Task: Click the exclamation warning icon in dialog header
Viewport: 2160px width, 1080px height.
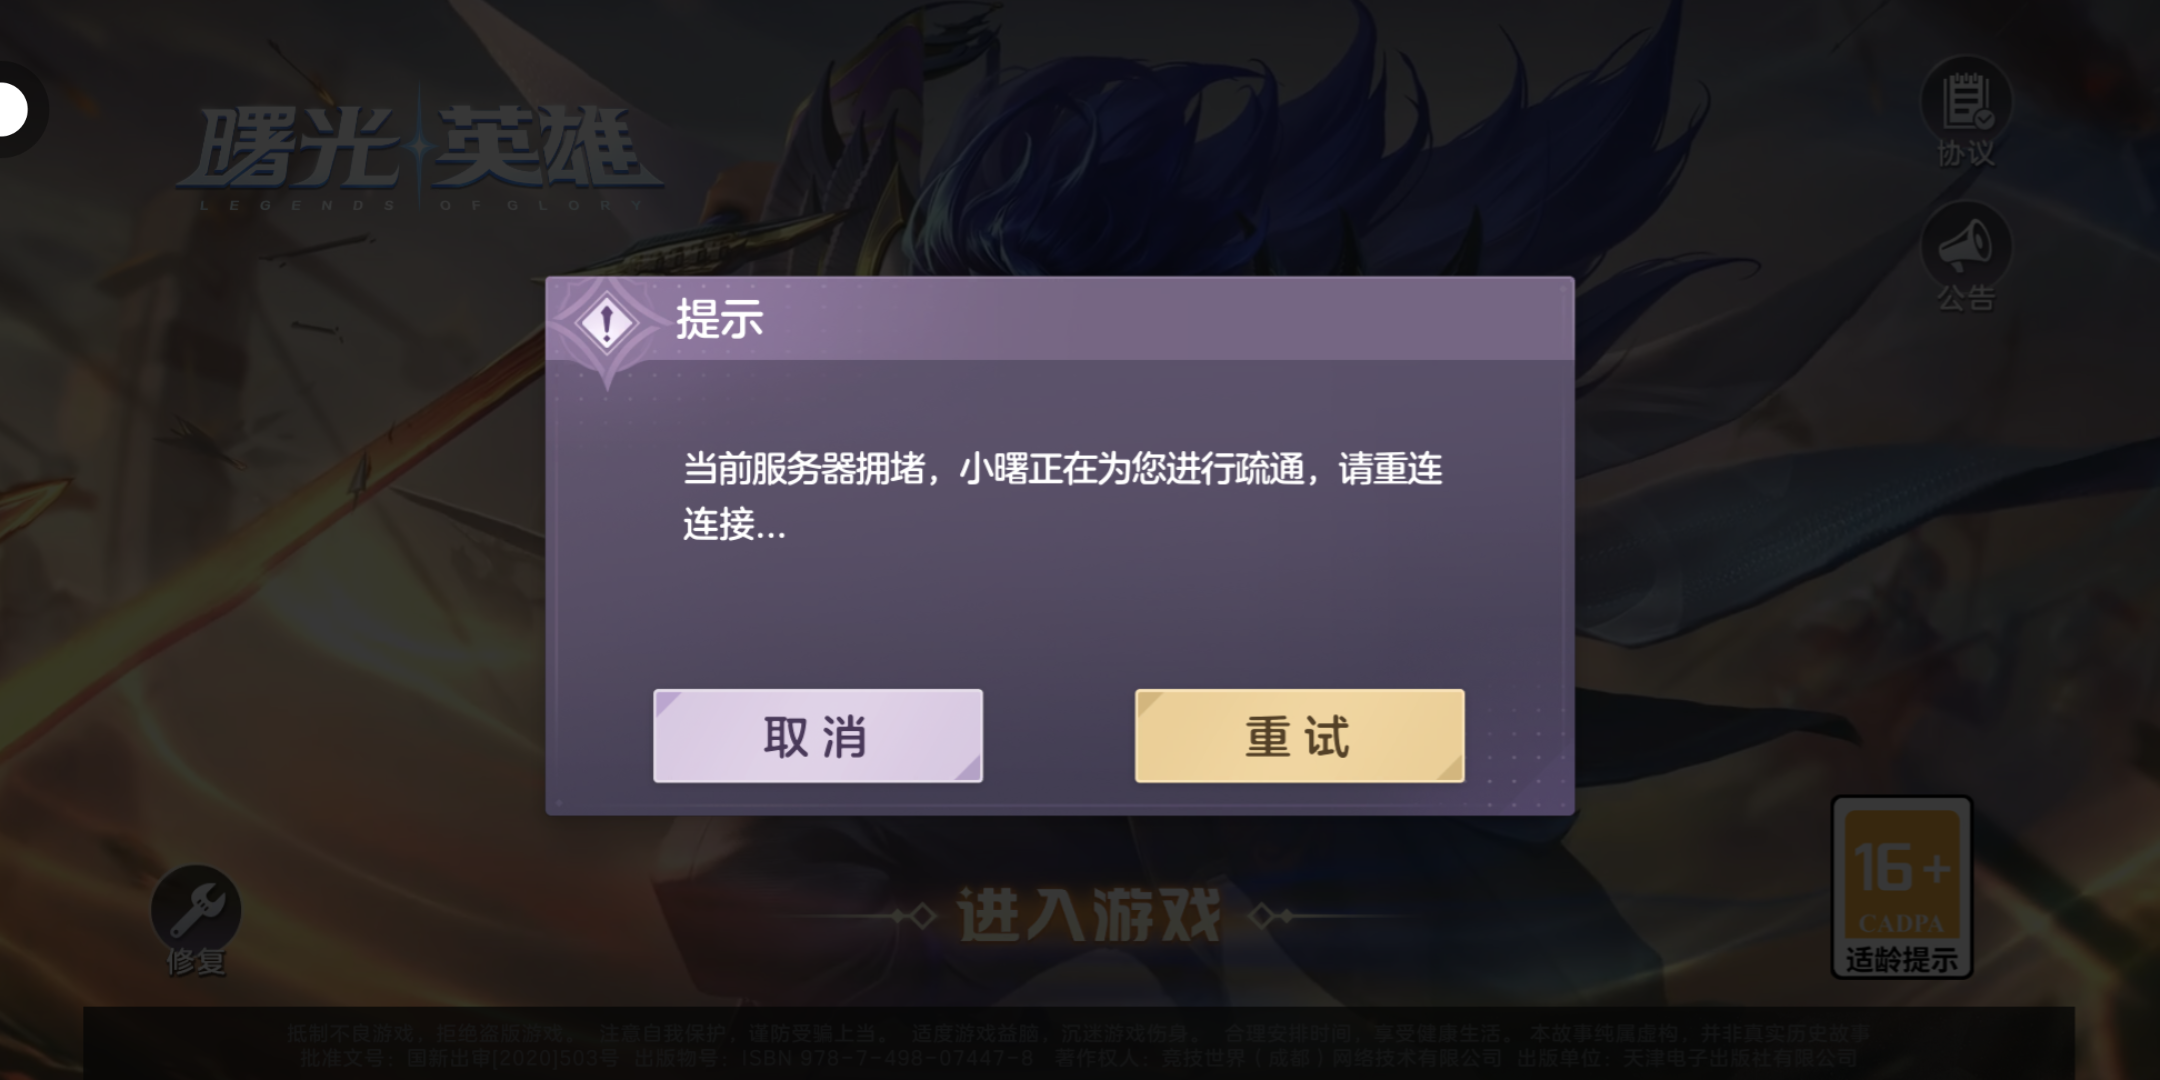Action: point(606,324)
